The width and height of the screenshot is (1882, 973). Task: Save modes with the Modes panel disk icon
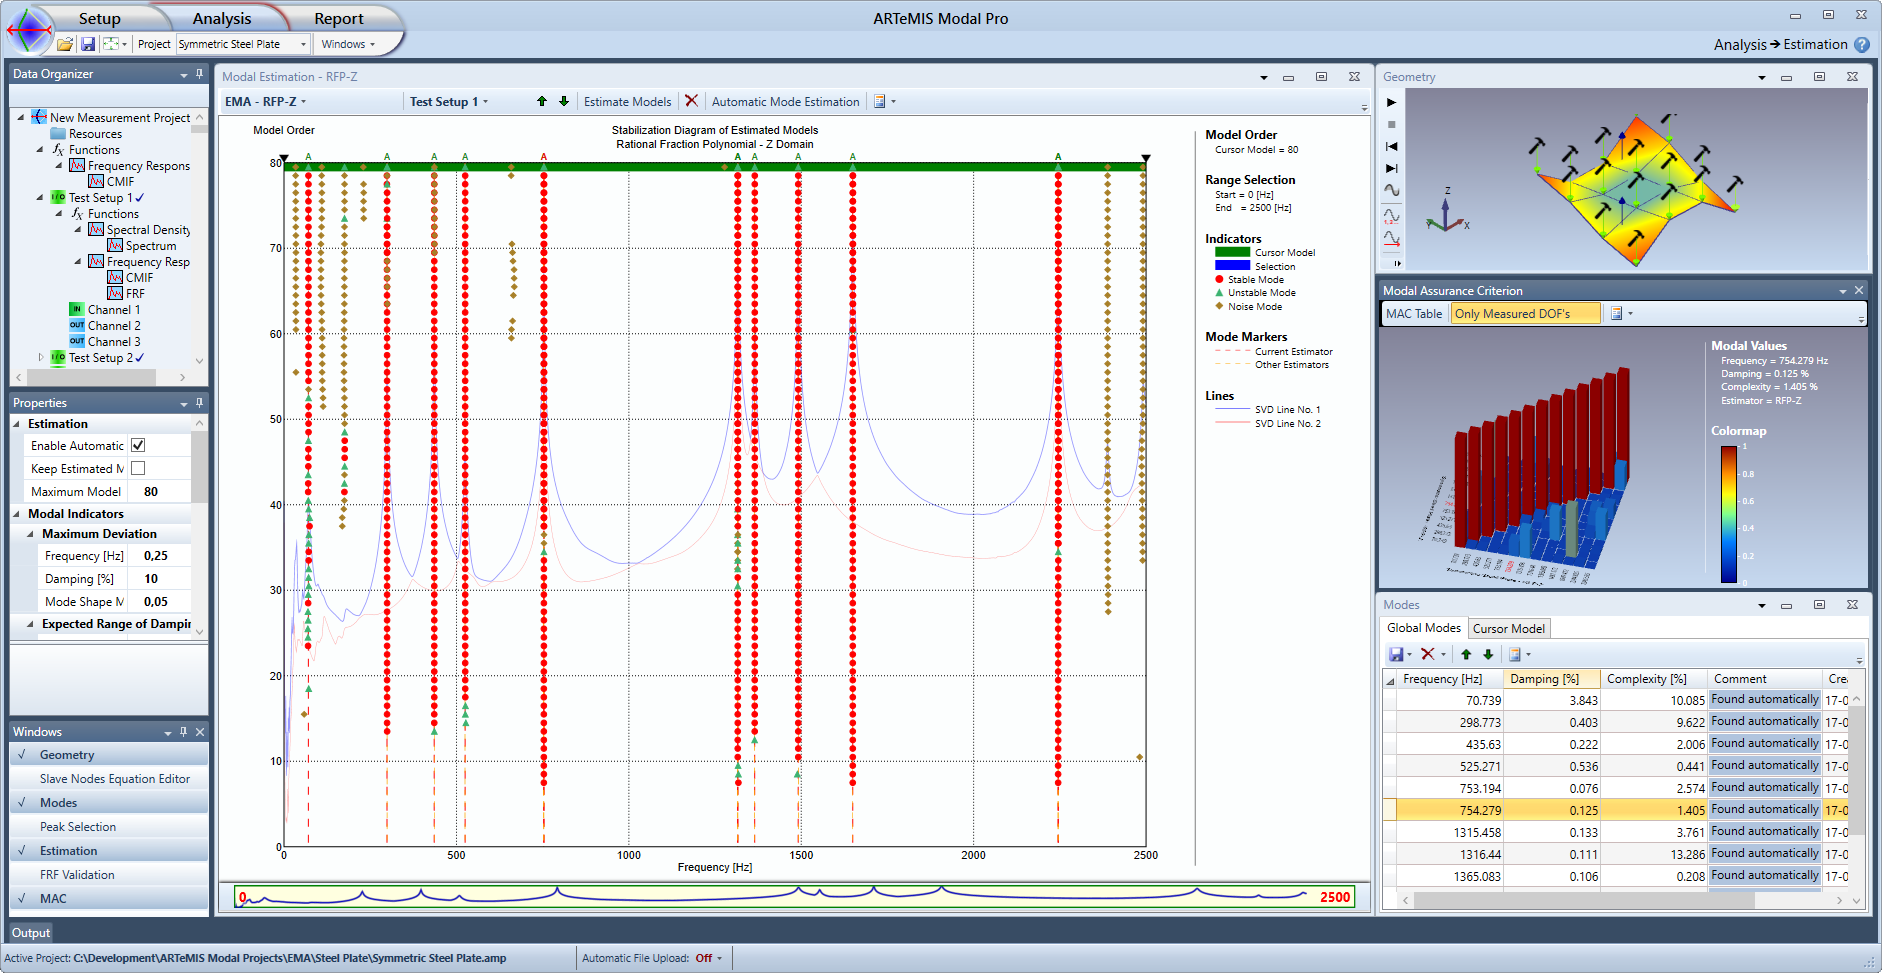pyautogui.click(x=1396, y=654)
